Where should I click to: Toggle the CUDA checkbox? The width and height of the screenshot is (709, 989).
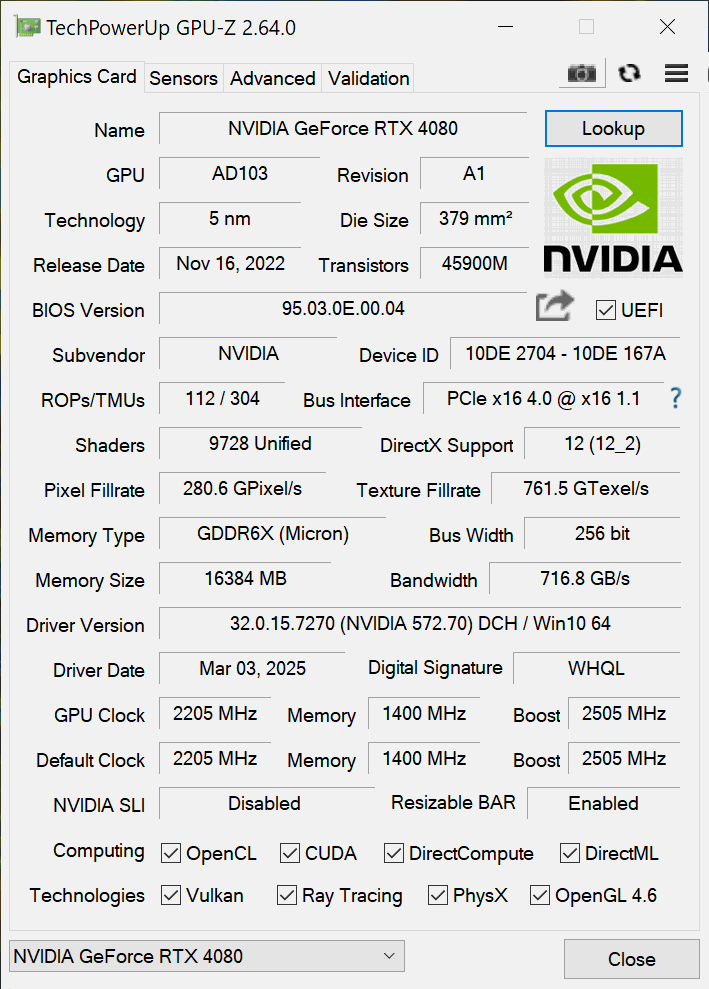[290, 853]
